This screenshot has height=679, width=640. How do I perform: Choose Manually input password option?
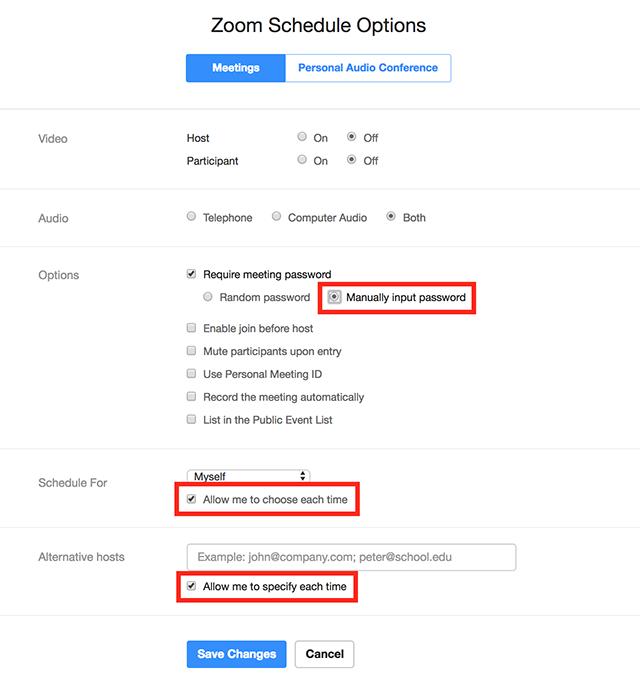pyautogui.click(x=335, y=297)
